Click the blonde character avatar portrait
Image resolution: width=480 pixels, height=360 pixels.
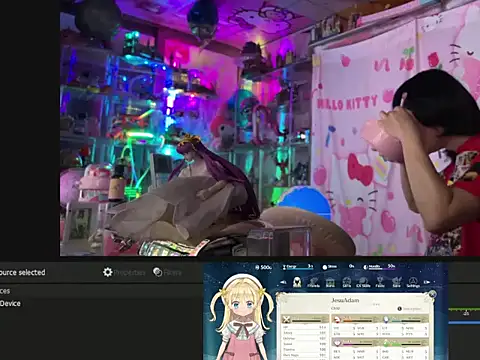pos(243,317)
